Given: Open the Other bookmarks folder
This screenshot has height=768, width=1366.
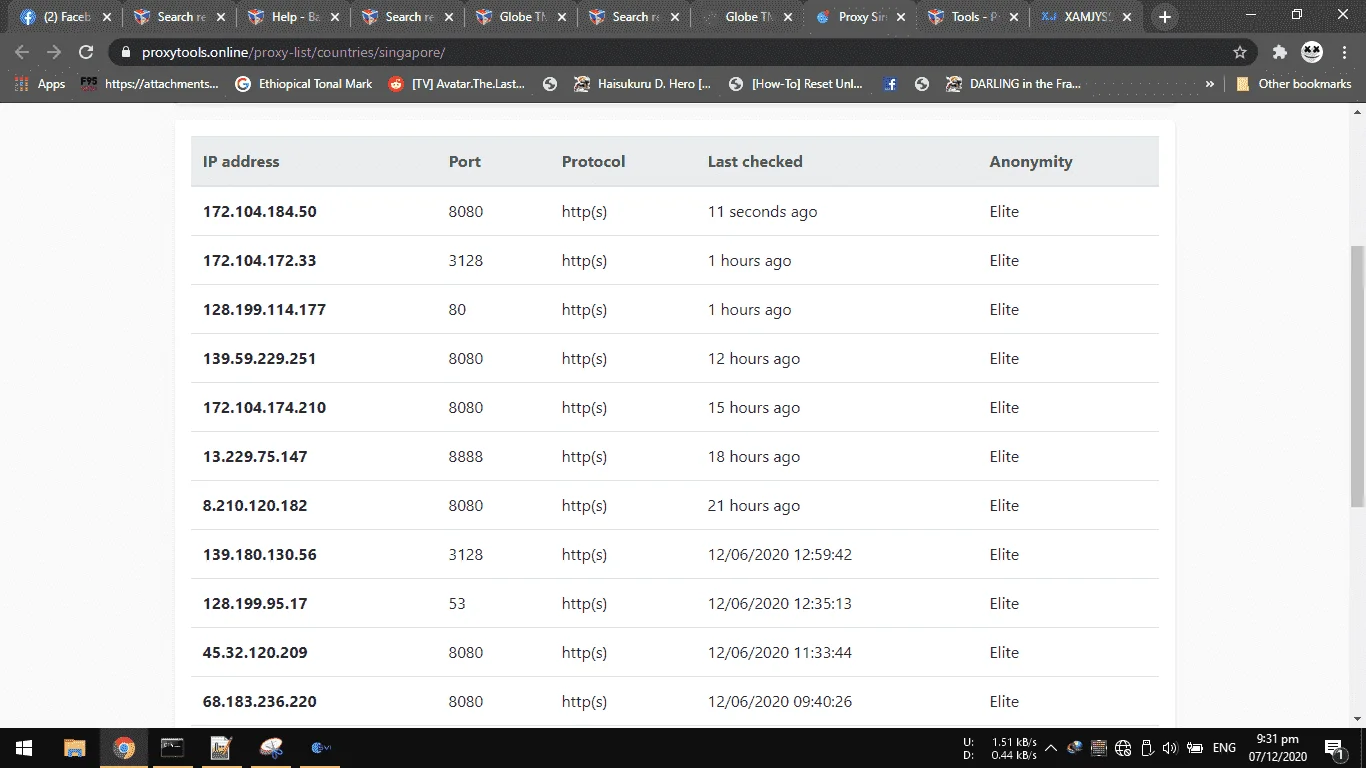Looking at the screenshot, I should pos(1294,84).
